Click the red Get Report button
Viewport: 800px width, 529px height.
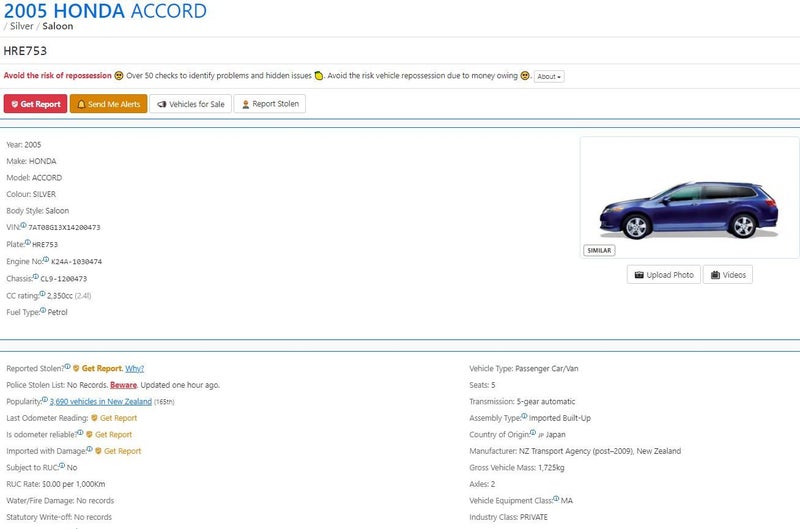click(x=35, y=104)
